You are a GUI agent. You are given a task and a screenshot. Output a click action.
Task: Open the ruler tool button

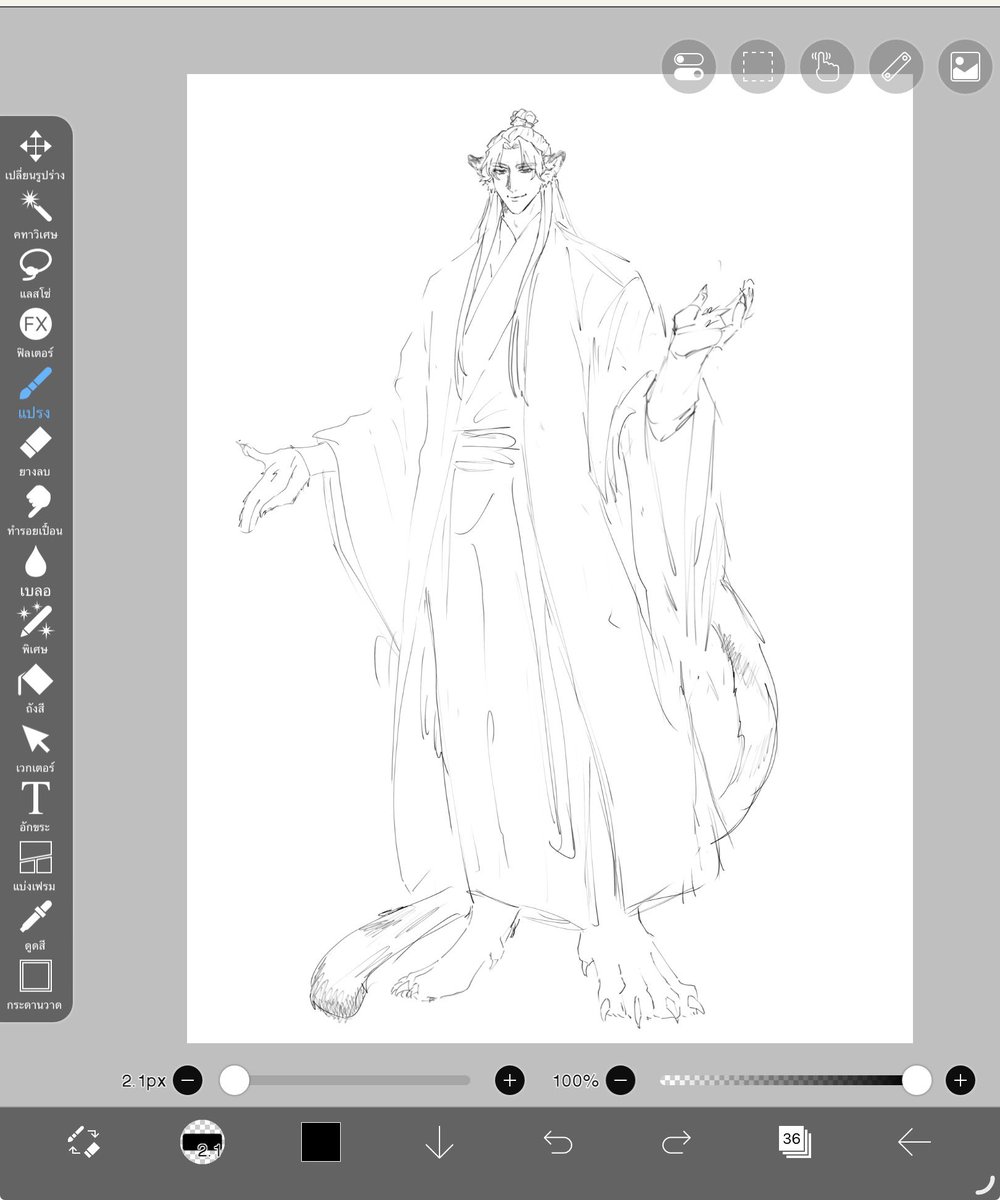coord(896,67)
